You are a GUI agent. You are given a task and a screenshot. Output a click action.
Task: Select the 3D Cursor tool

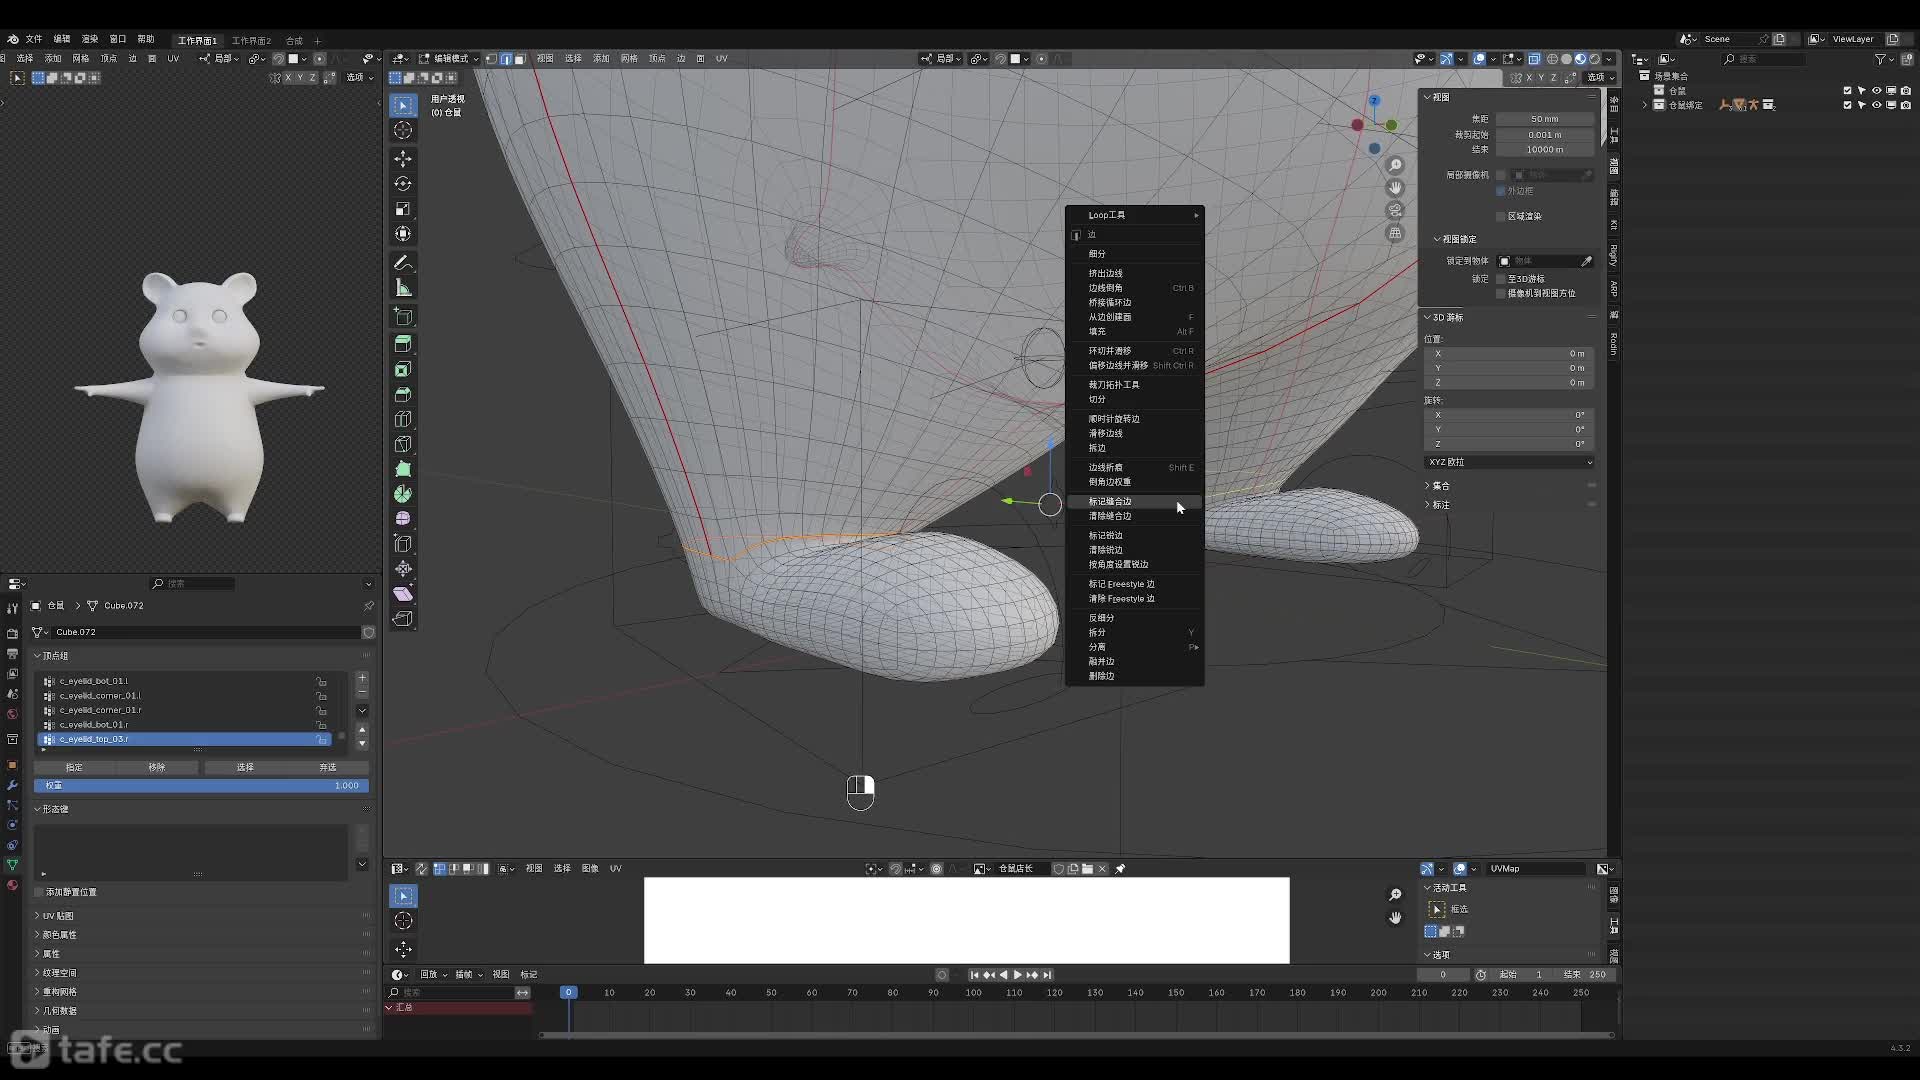403,130
